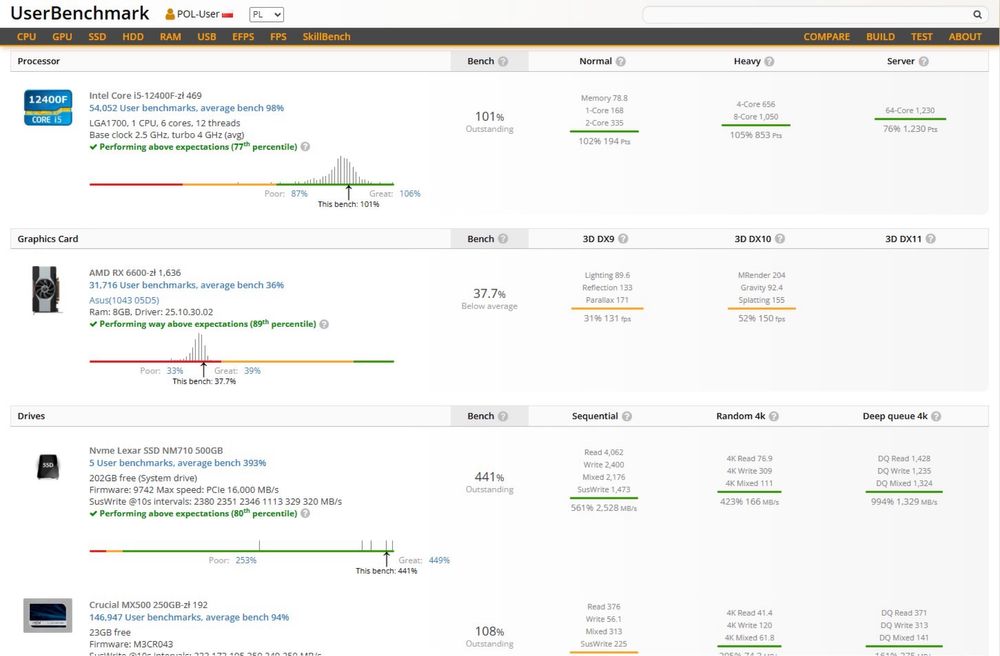
Task: Open the GPU menu item
Action: (62, 36)
